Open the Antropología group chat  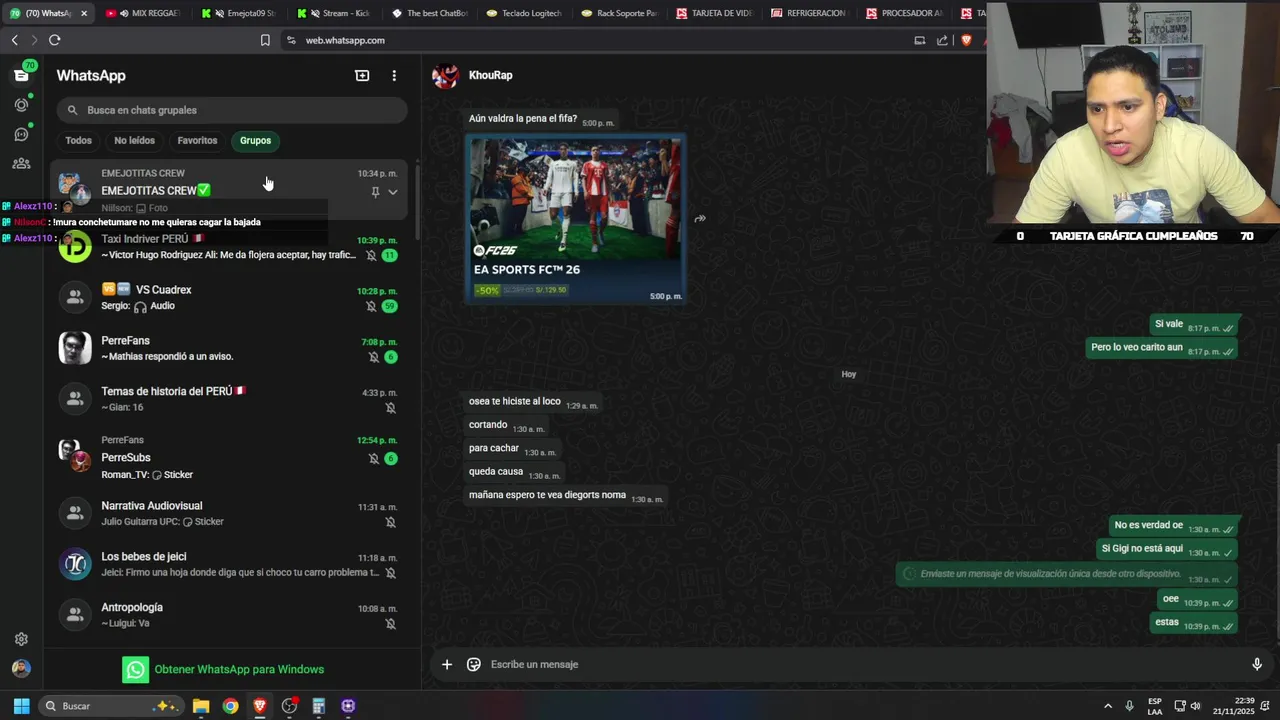pos(232,615)
